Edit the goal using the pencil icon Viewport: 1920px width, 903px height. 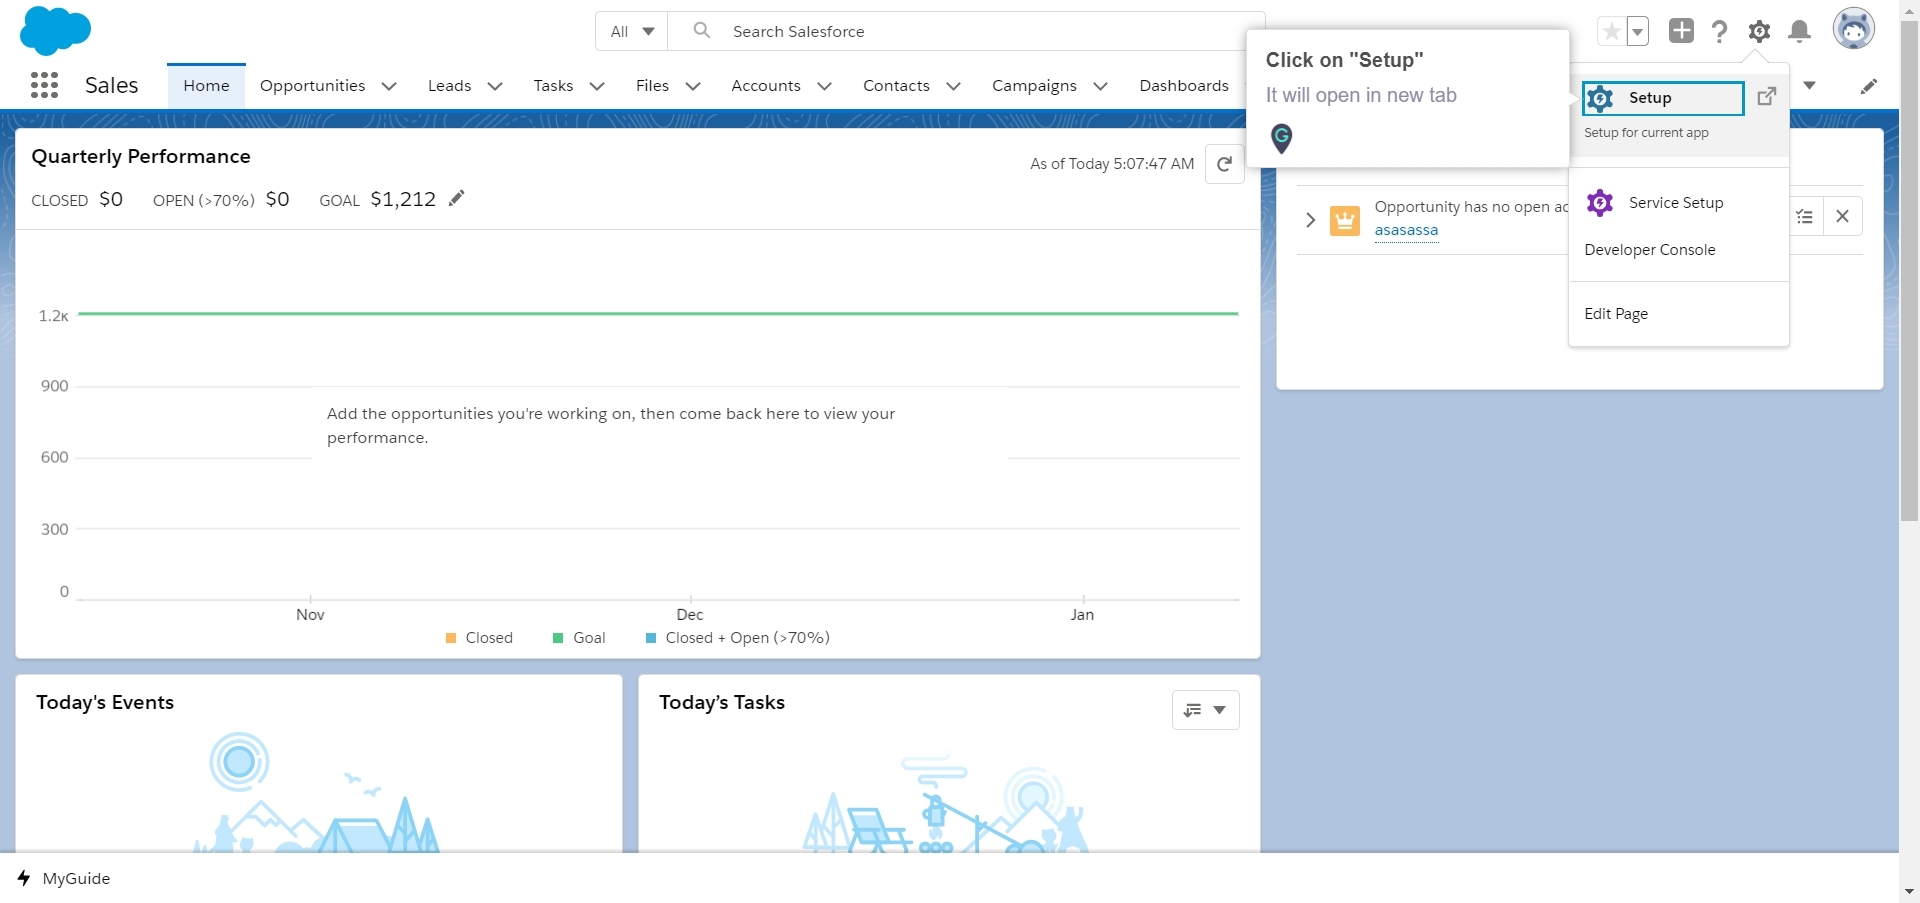coord(456,198)
